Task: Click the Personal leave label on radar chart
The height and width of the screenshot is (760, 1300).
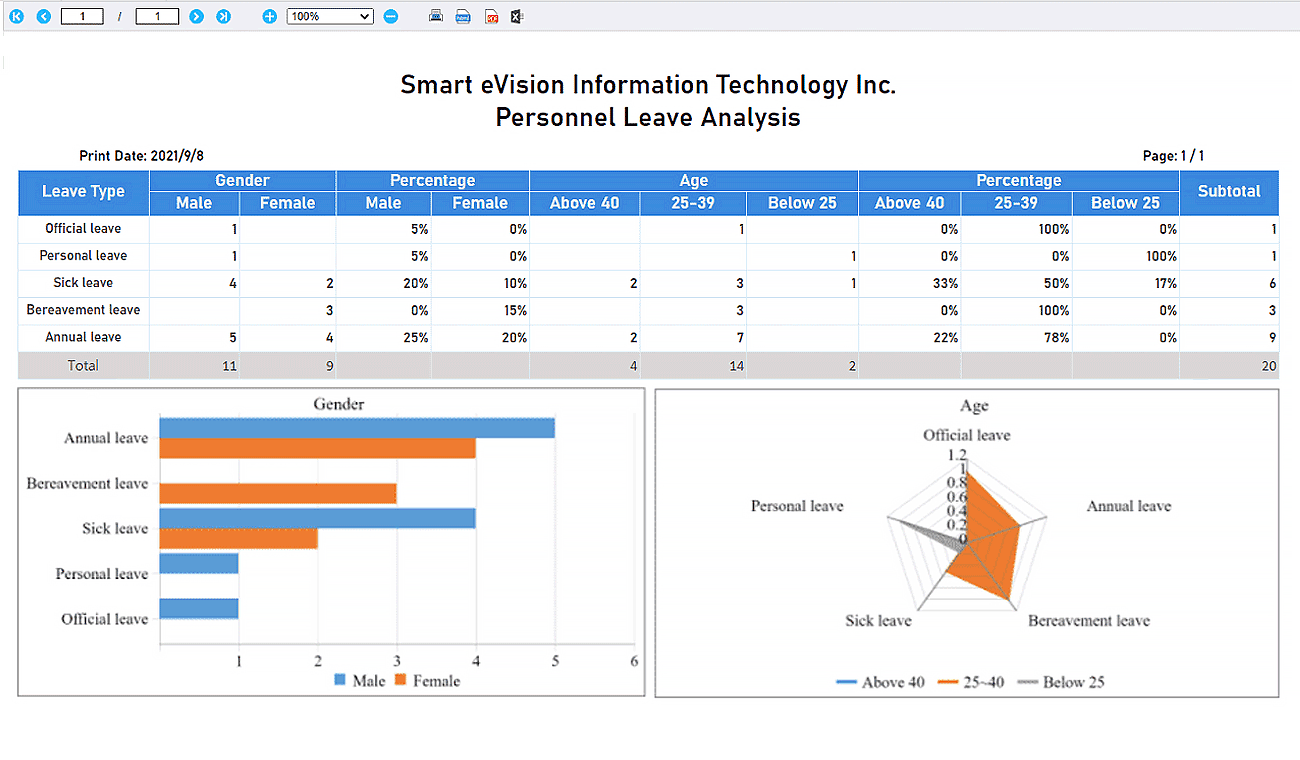Action: (797, 506)
